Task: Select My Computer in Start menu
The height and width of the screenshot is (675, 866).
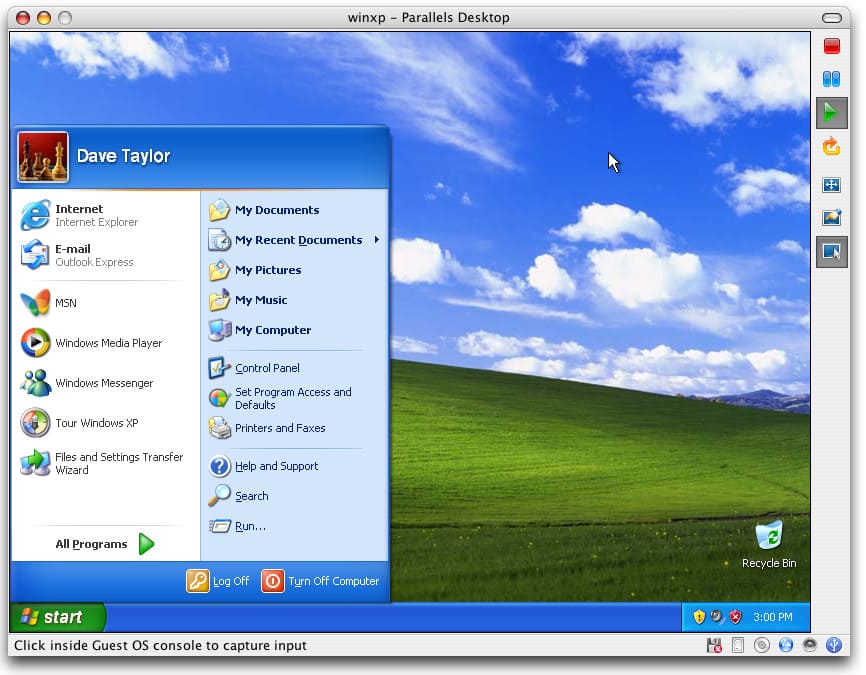Action: (272, 330)
